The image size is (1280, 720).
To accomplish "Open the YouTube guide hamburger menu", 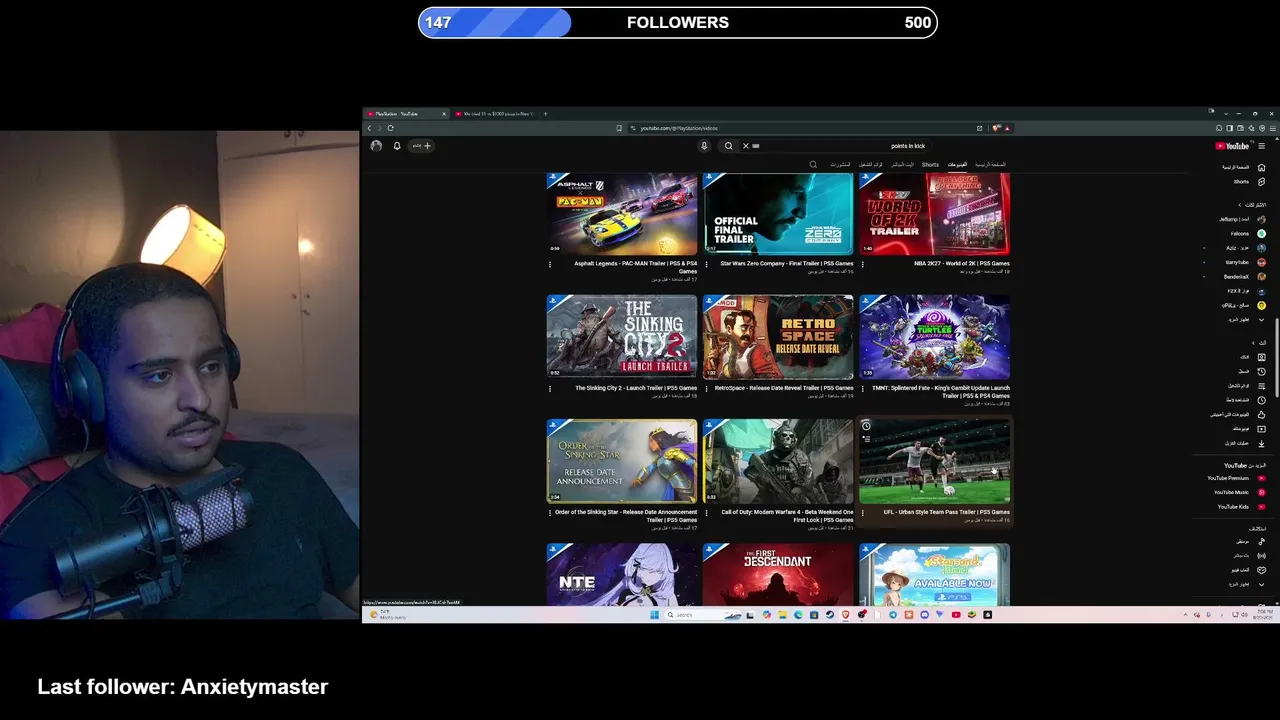I will point(1261,146).
